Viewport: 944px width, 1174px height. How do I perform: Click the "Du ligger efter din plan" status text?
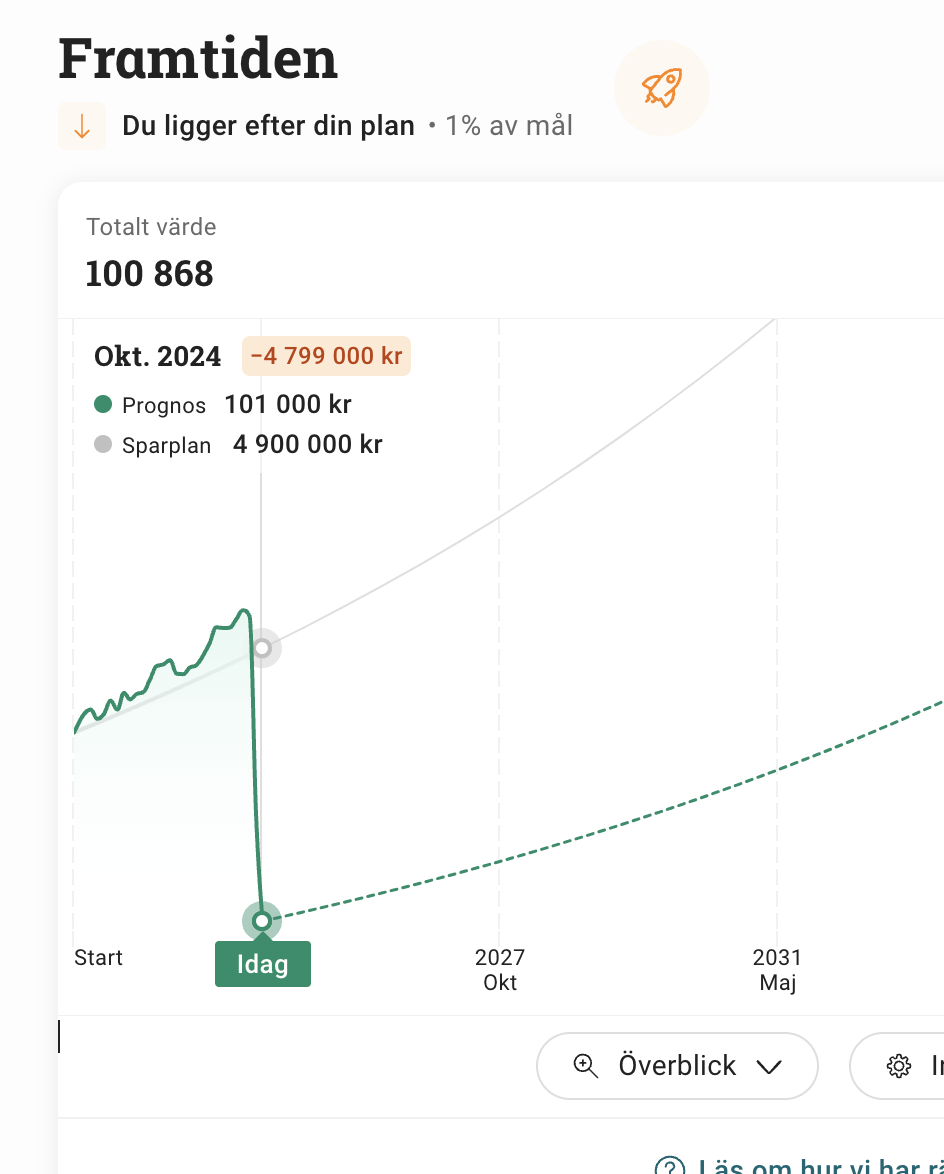pos(268,126)
